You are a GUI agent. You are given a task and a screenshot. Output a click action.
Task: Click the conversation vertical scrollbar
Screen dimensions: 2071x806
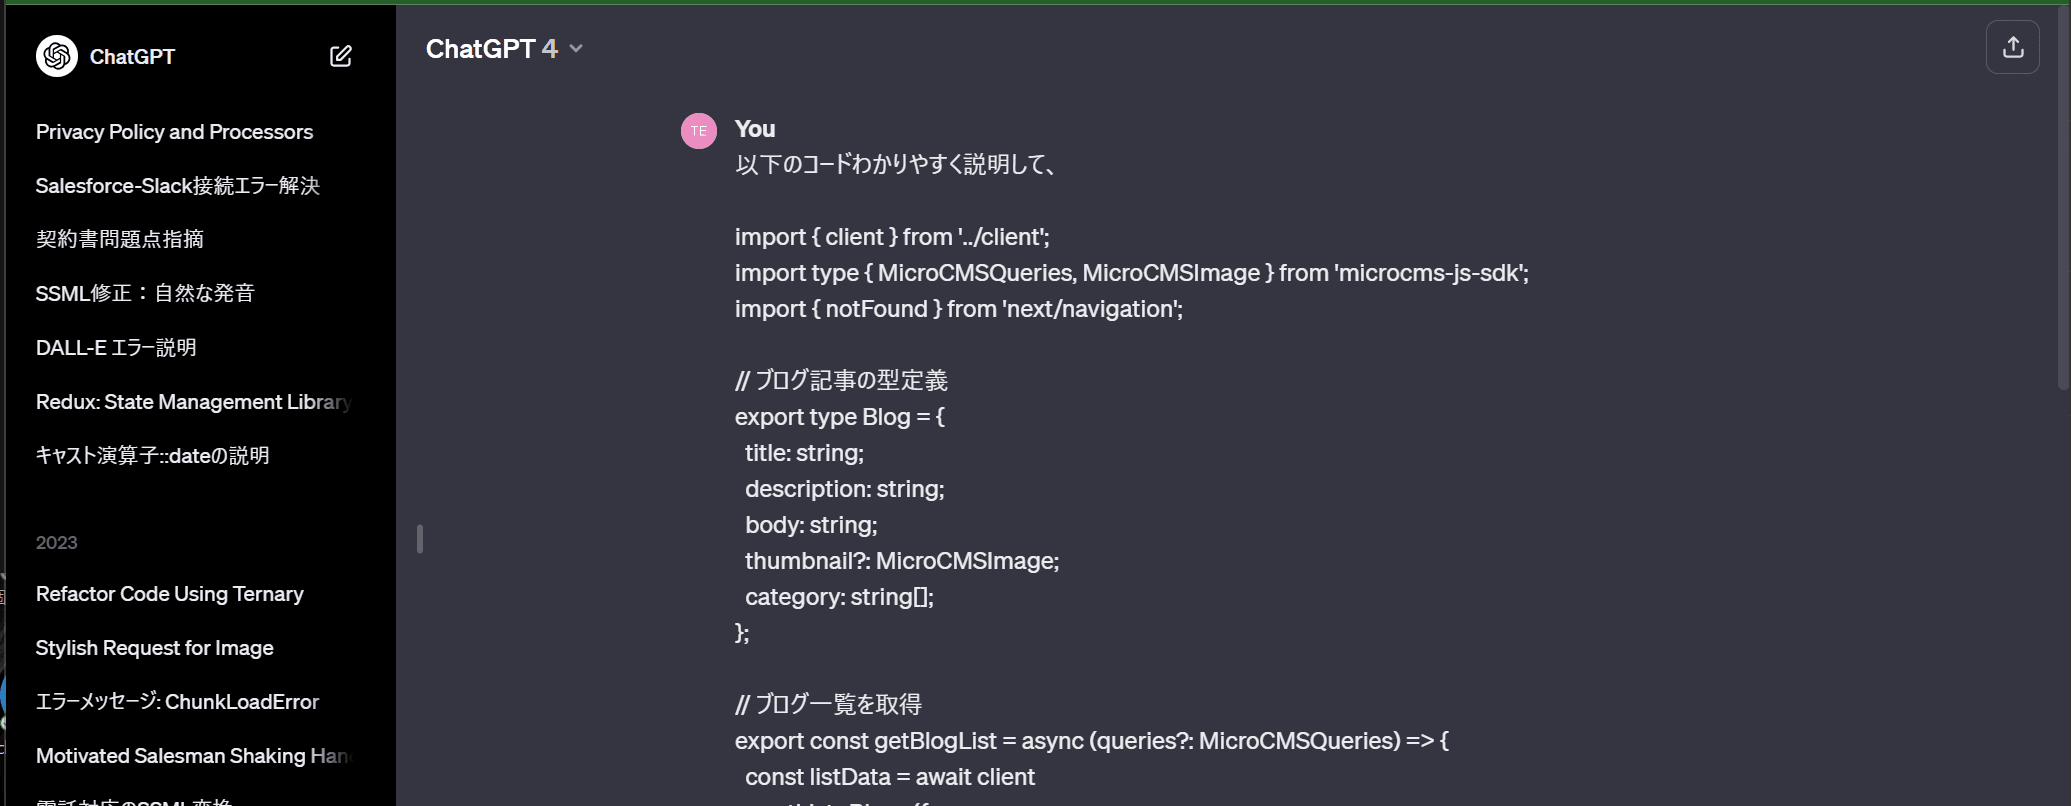click(2064, 200)
